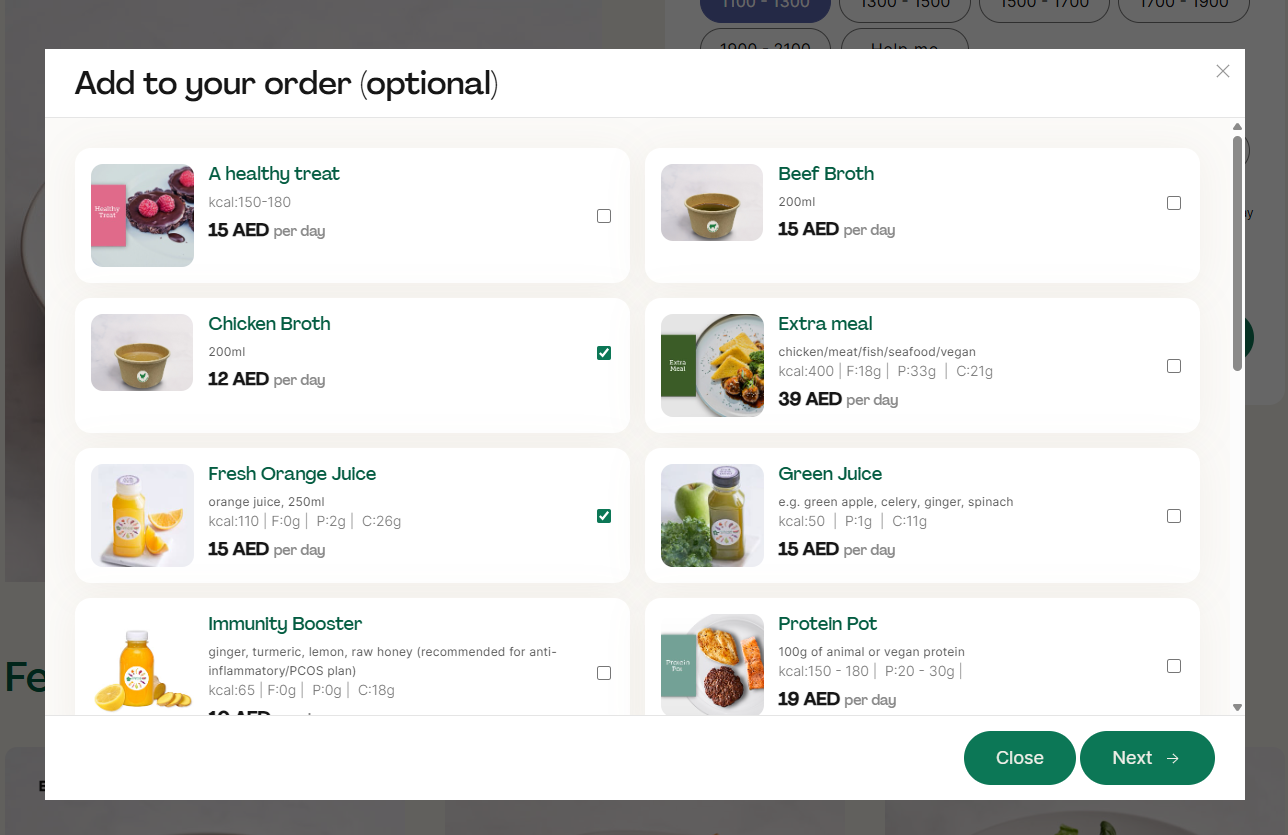Image resolution: width=1288 pixels, height=835 pixels.
Task: Click the Protein Pot product image
Action: pyautogui.click(x=712, y=664)
